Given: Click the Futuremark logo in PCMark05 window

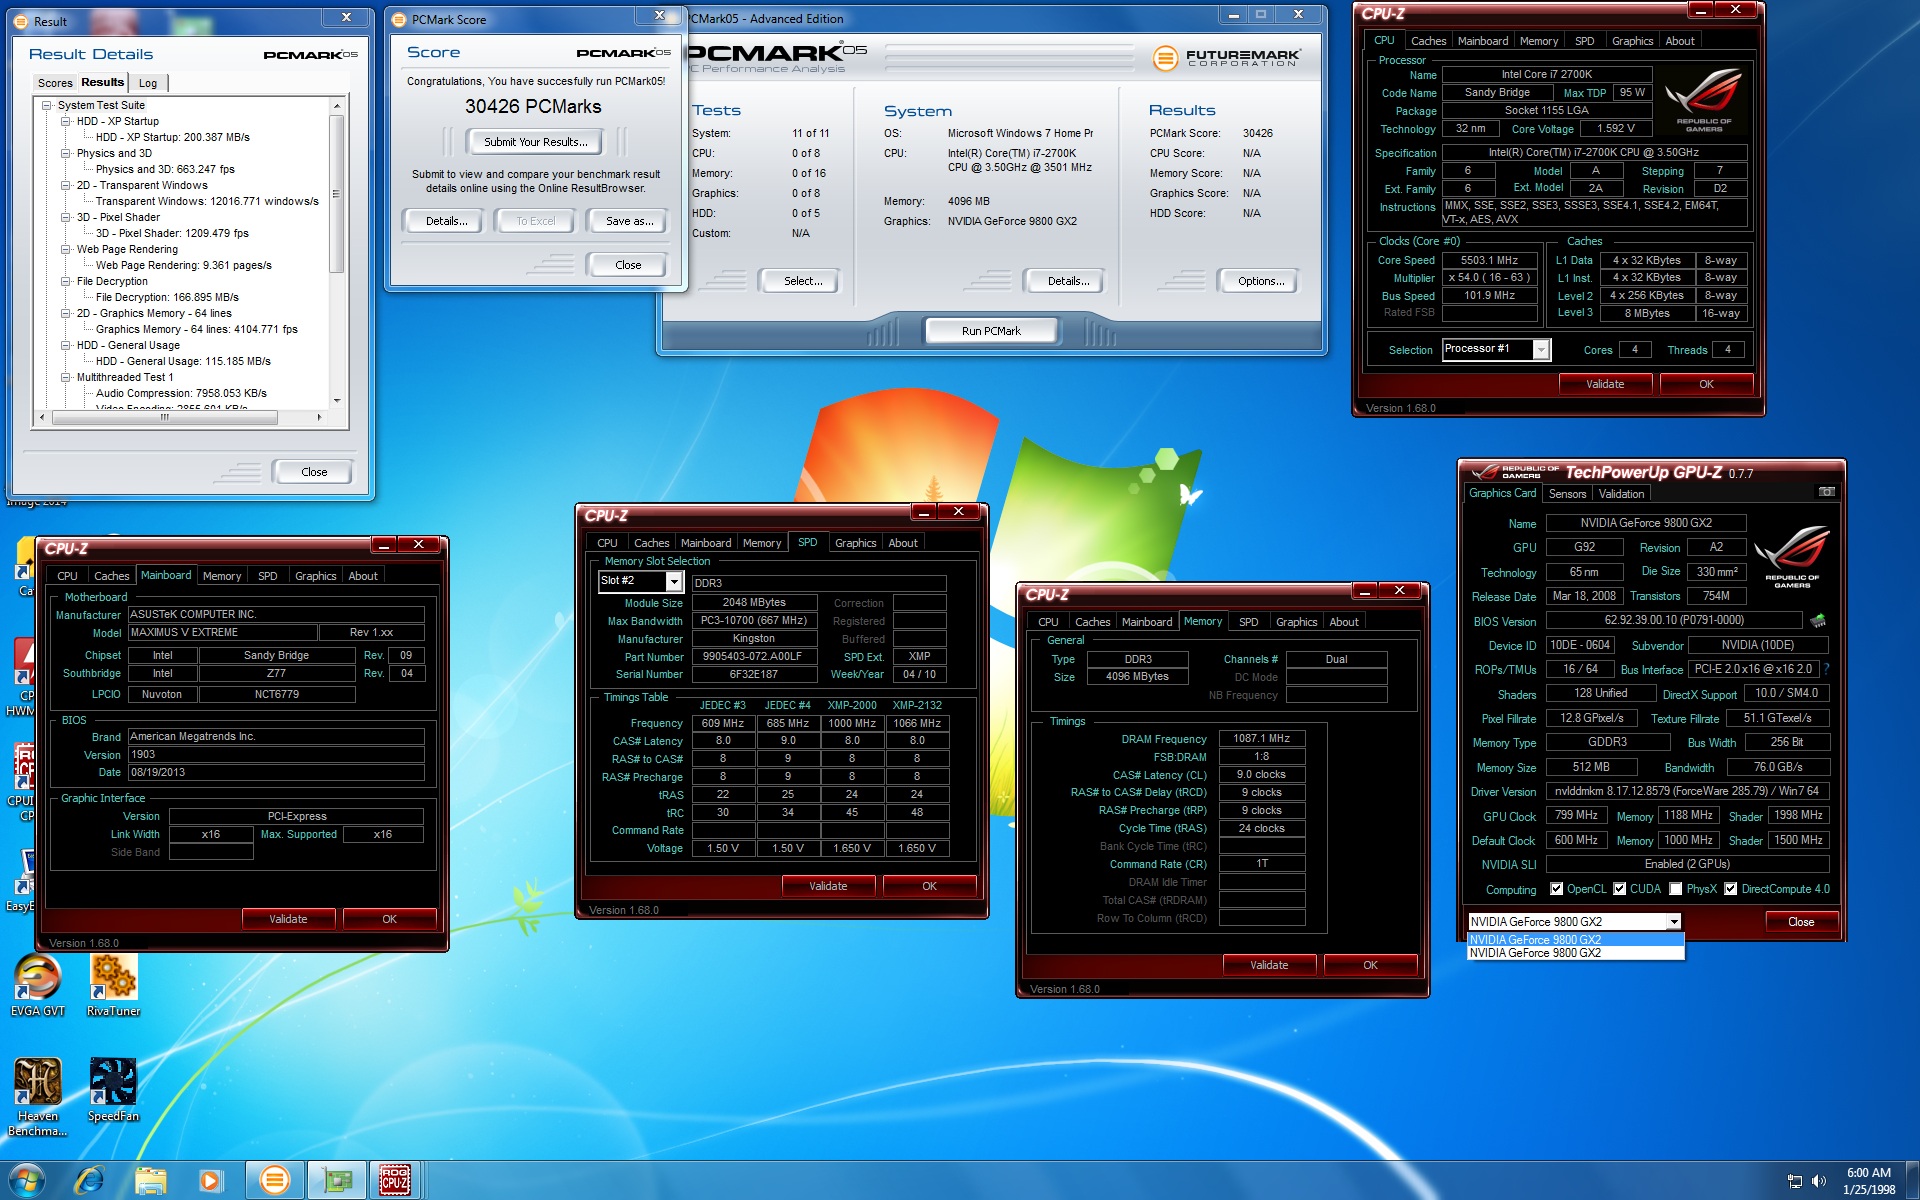Looking at the screenshot, I should [x=1226, y=58].
